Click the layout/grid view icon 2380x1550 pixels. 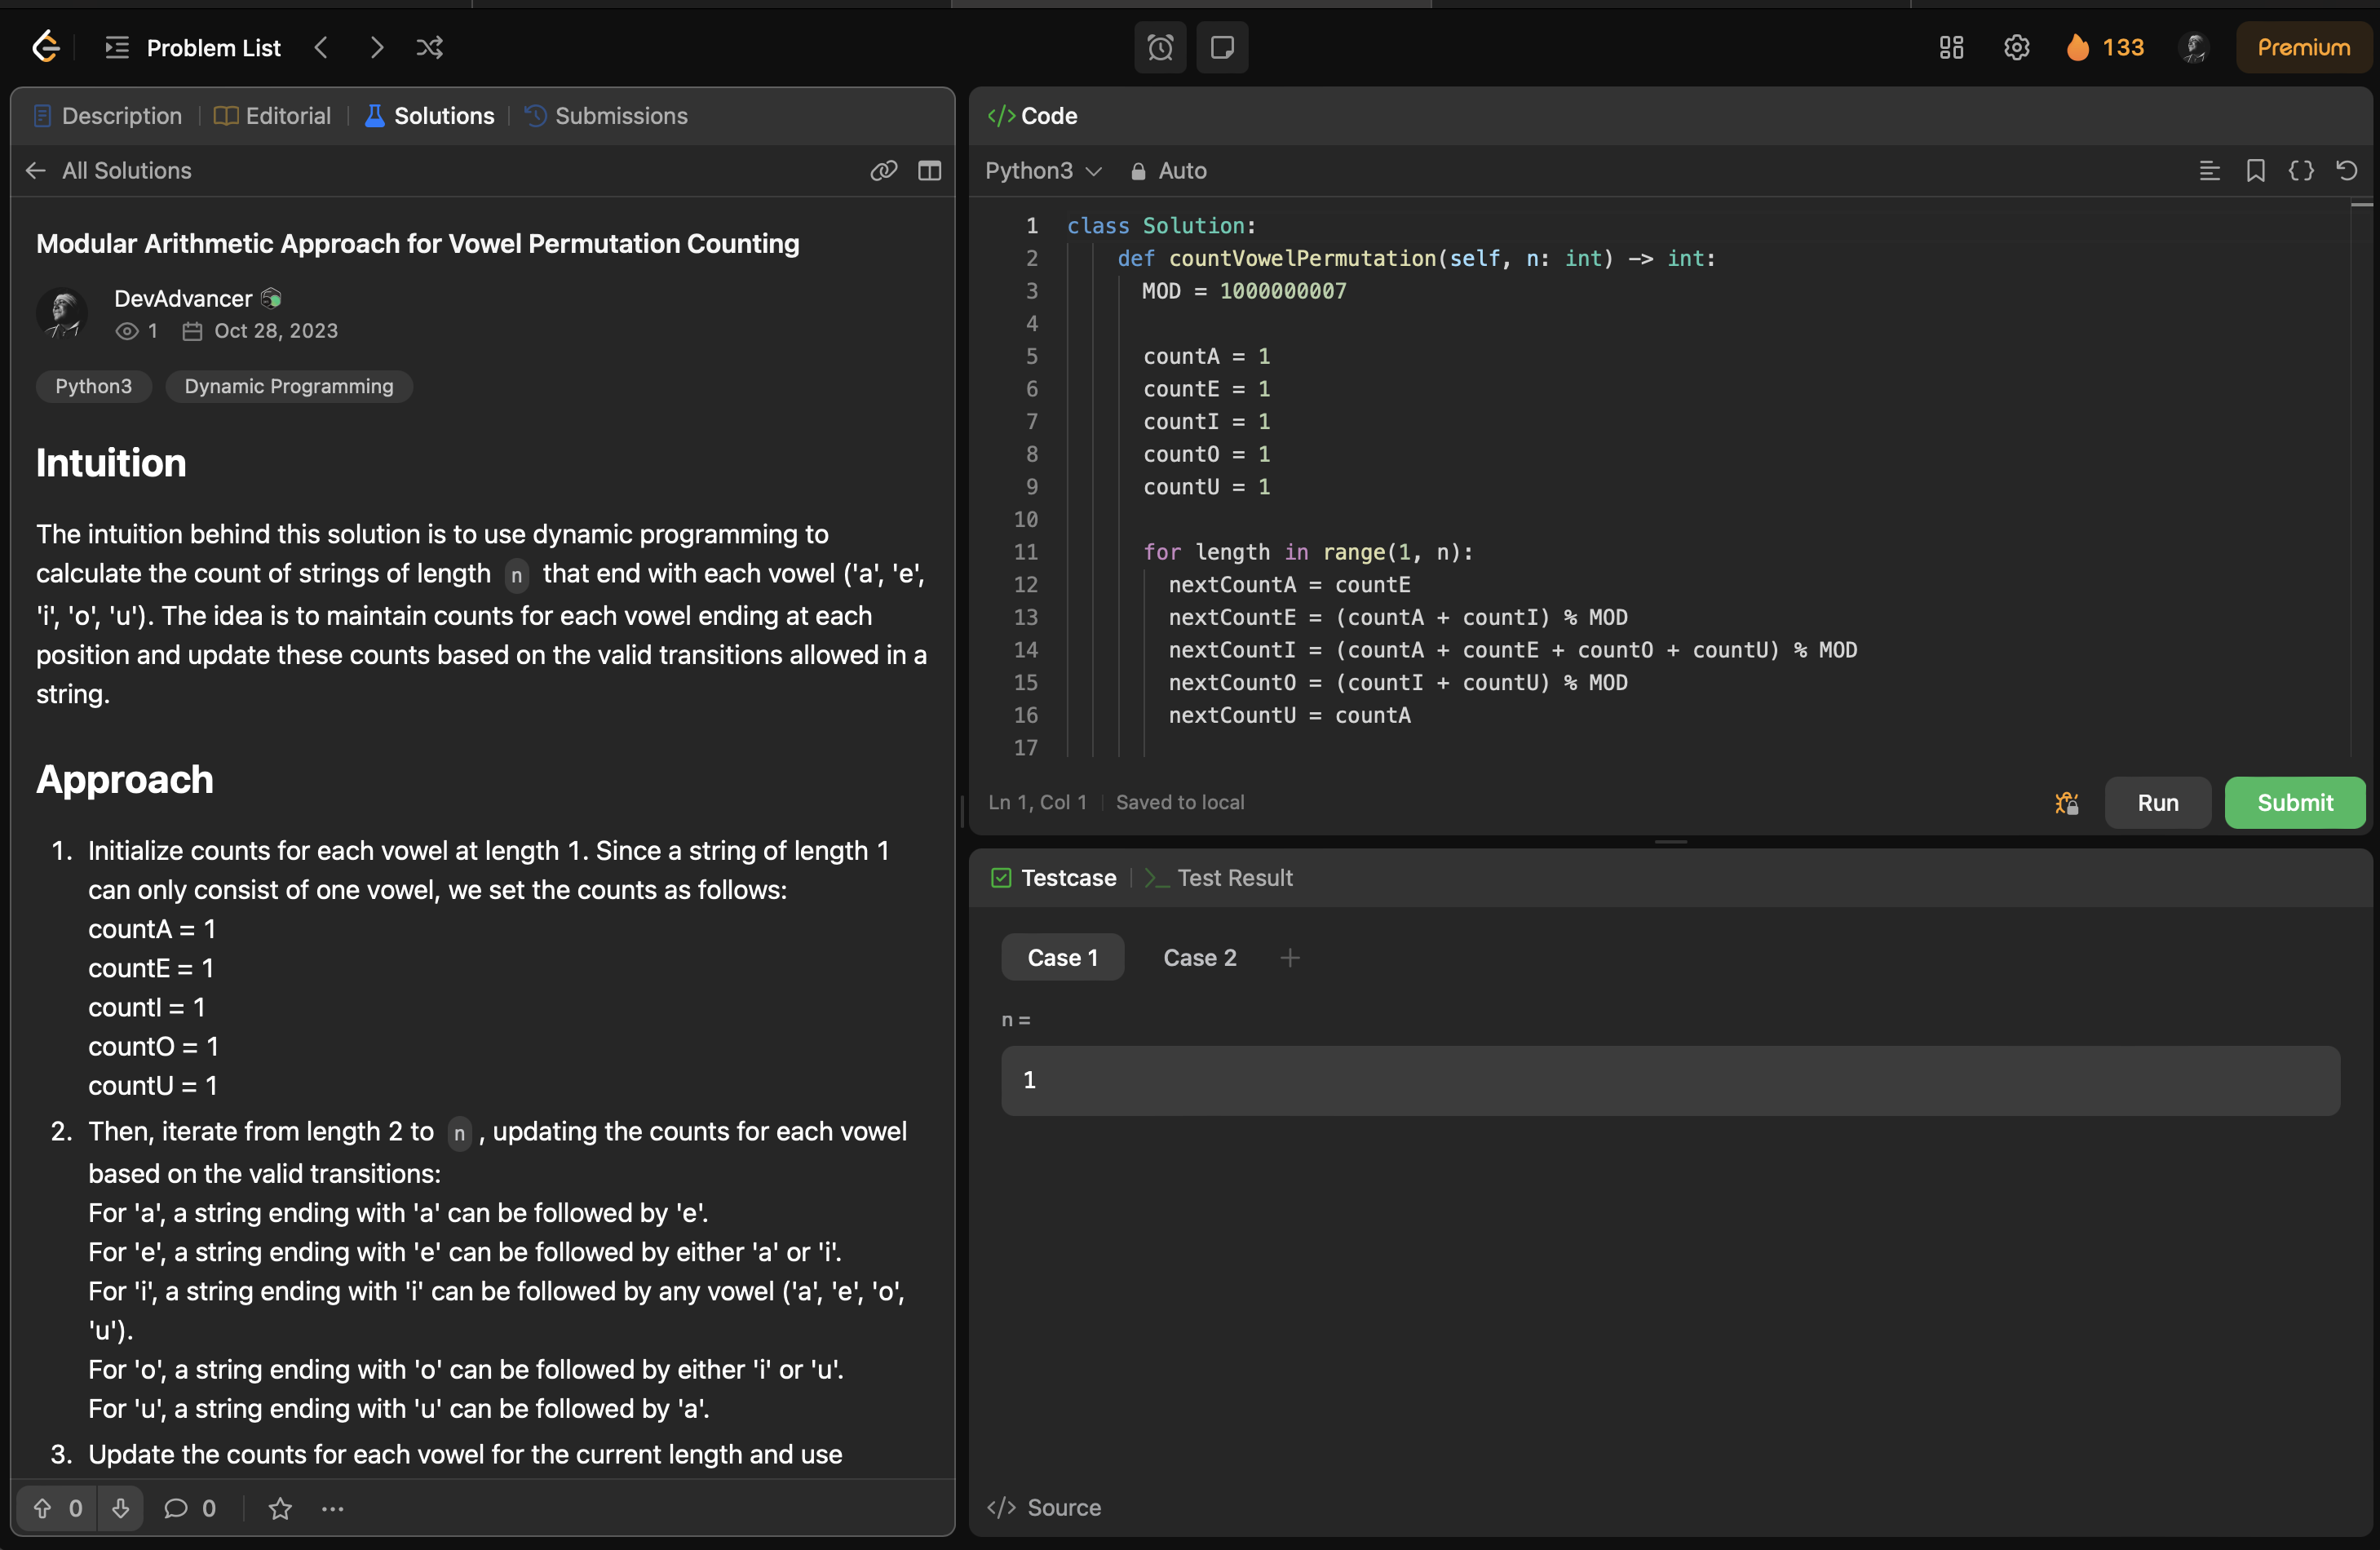[1950, 46]
